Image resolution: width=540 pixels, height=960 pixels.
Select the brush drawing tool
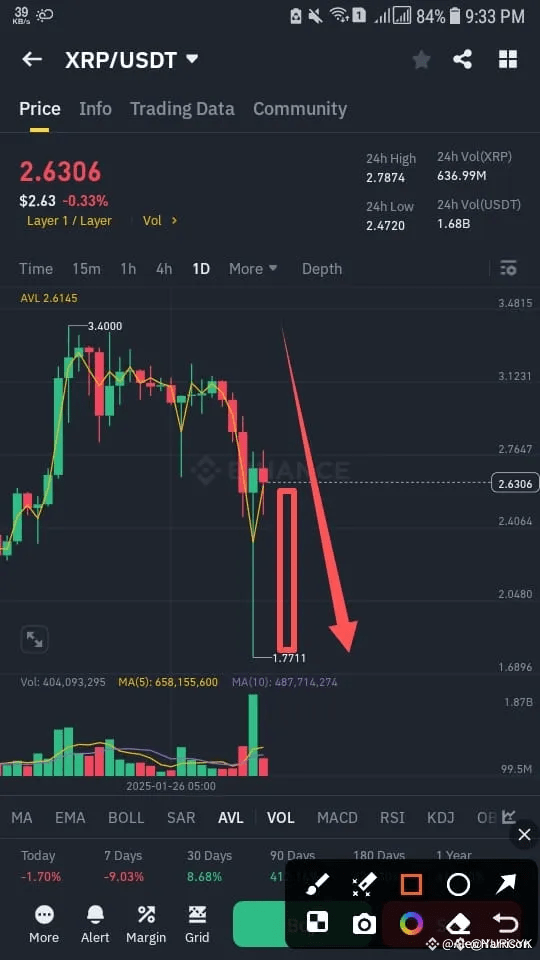[317, 884]
